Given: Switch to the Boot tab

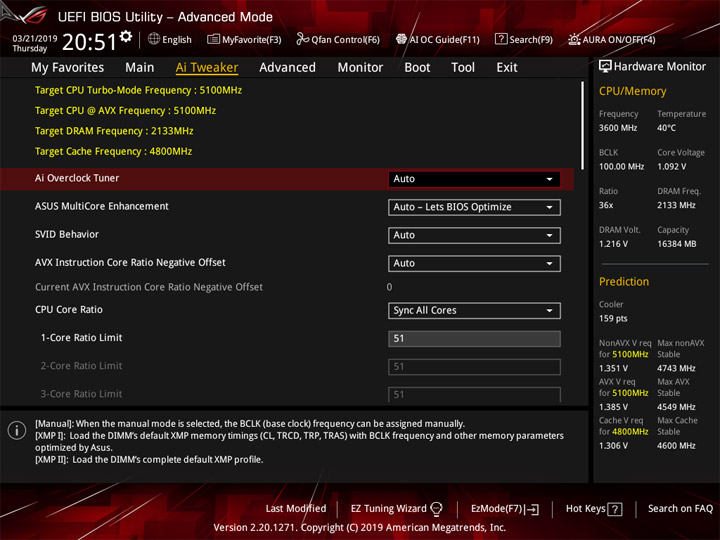Looking at the screenshot, I should coord(417,68).
